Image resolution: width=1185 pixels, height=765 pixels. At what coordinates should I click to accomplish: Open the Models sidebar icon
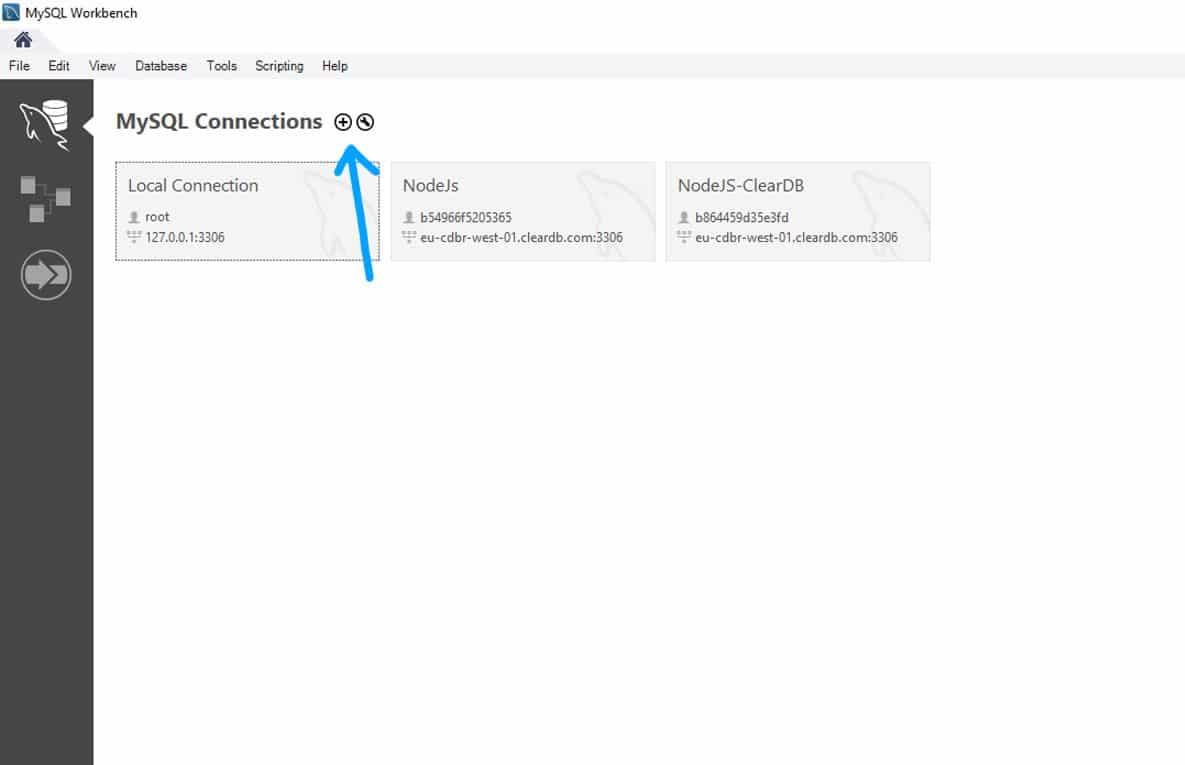tap(45, 199)
